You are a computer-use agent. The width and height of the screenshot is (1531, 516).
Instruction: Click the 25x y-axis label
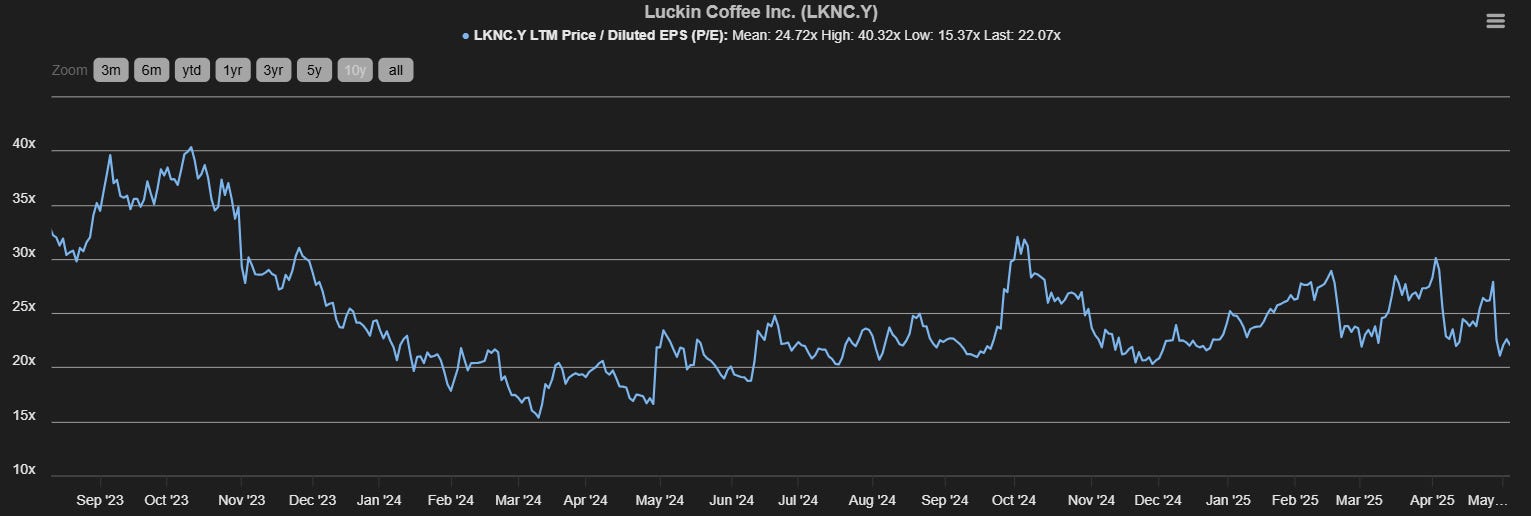[x=24, y=307]
